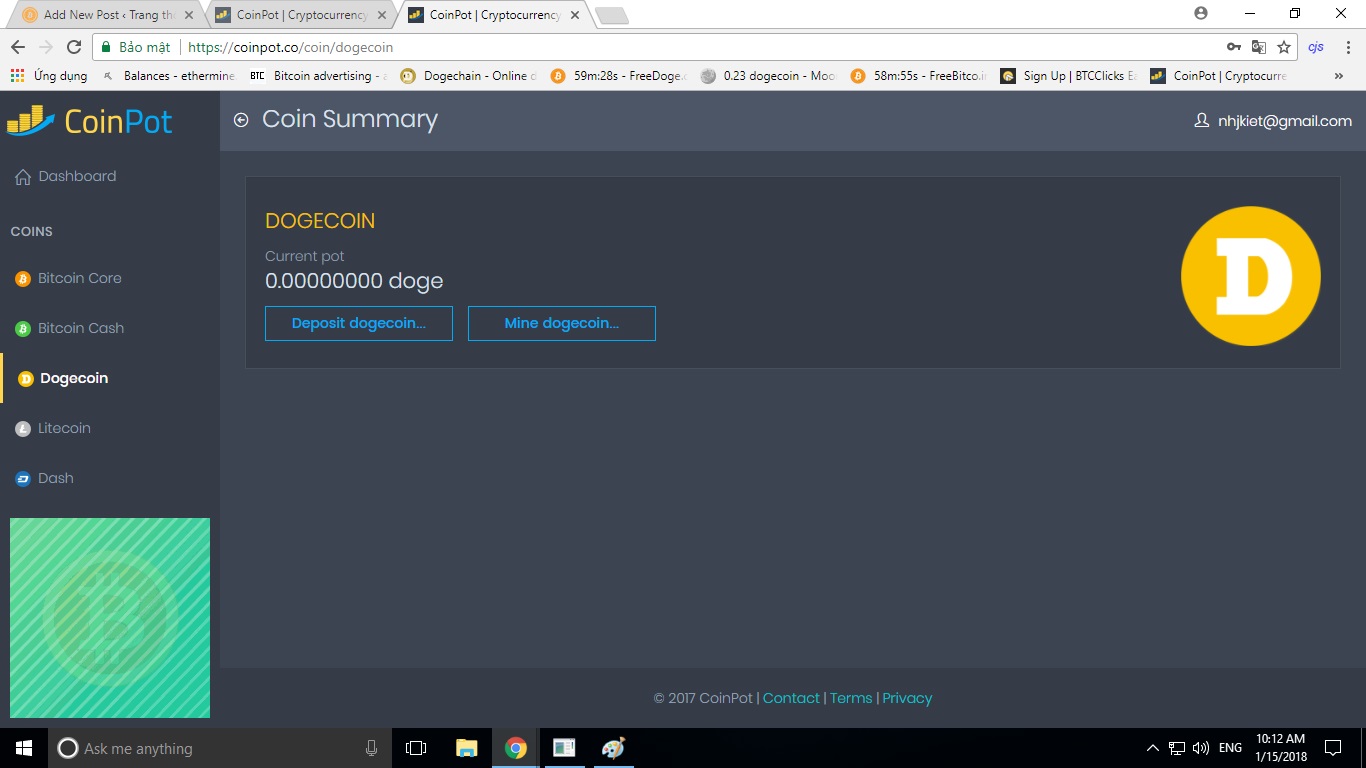Screen dimensions: 1366x768
Task: Click the Cortana microphone icon
Action: pos(372,748)
